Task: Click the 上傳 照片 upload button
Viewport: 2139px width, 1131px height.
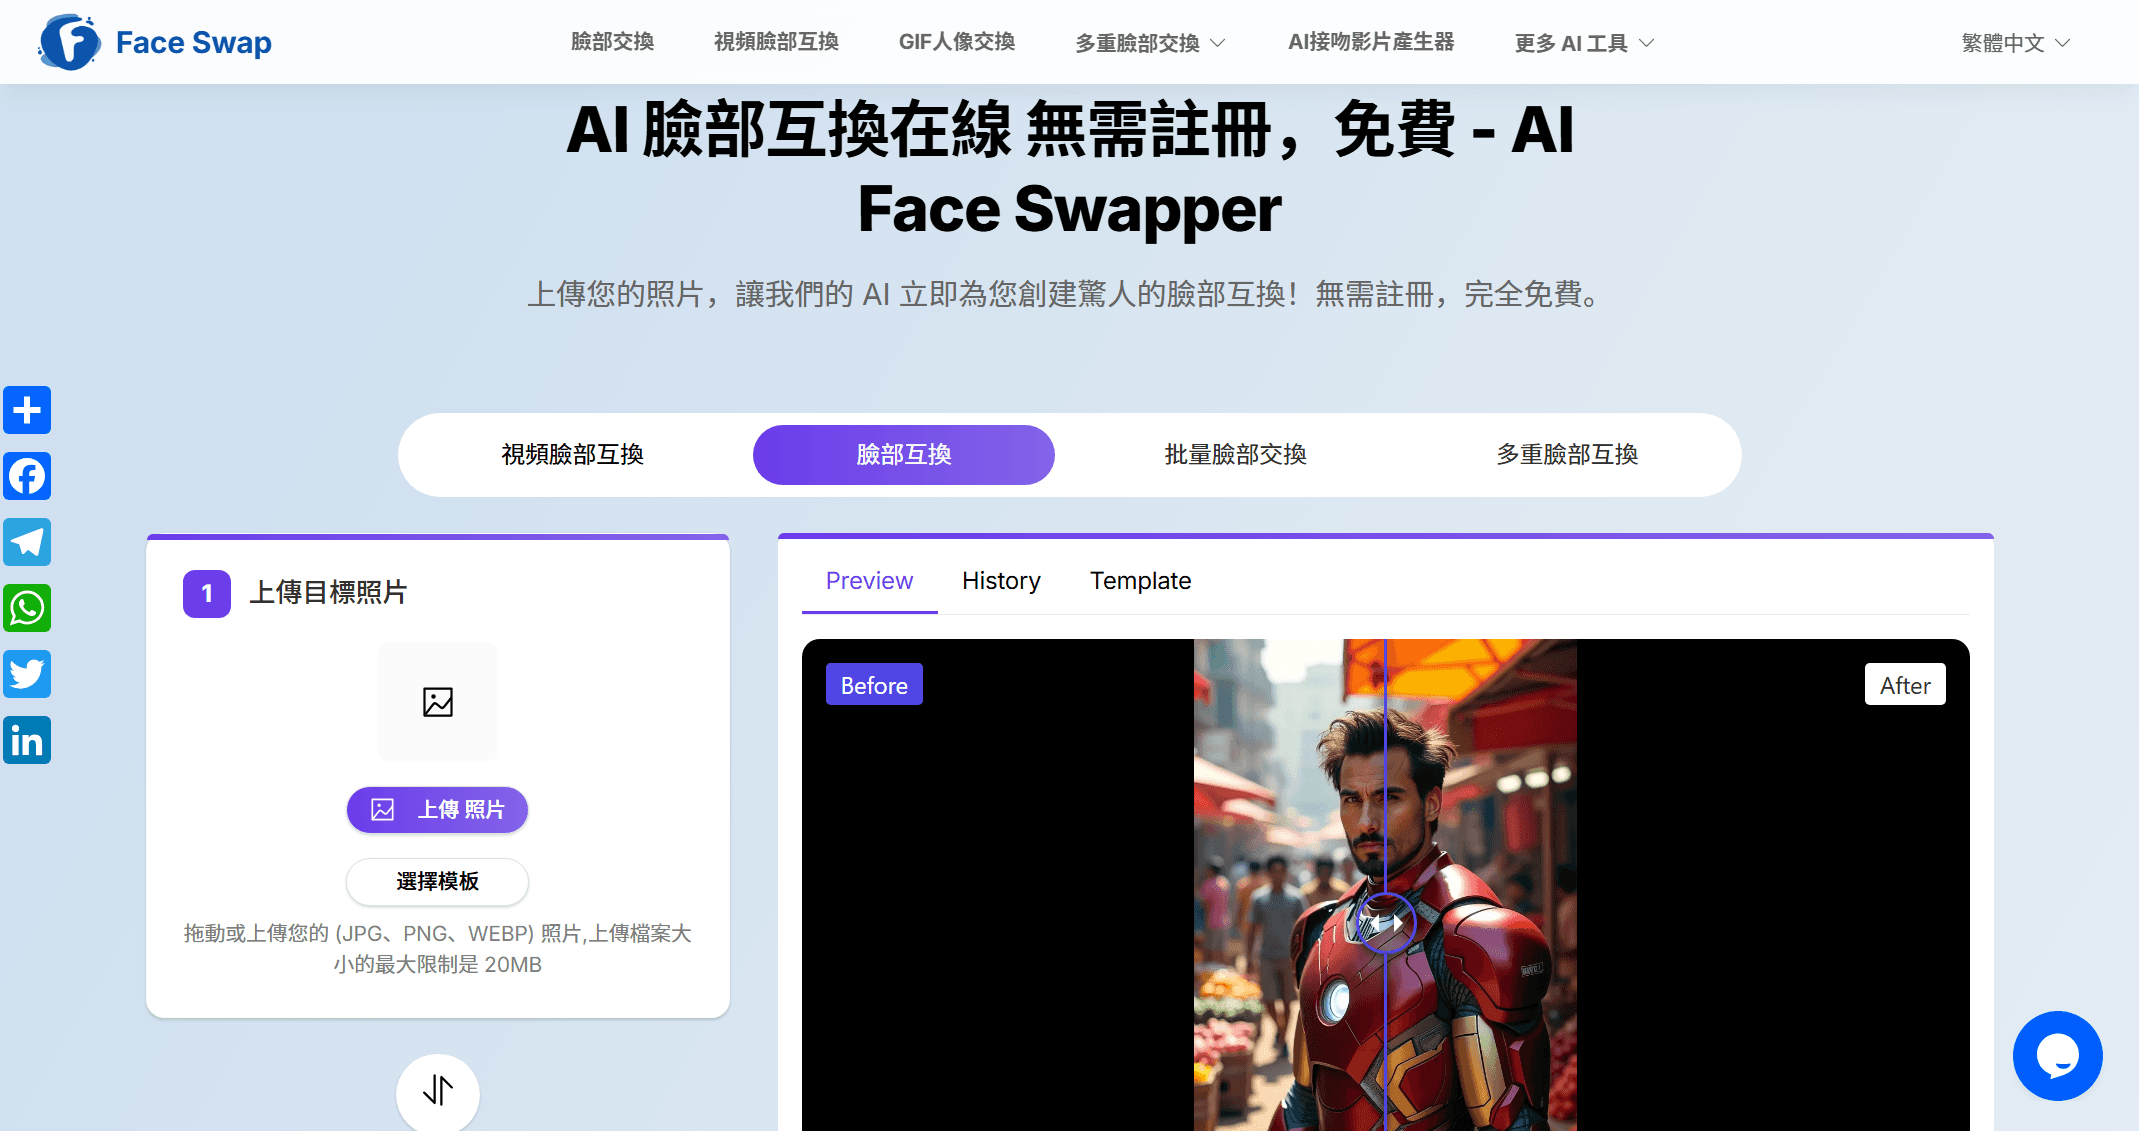Action: (438, 810)
